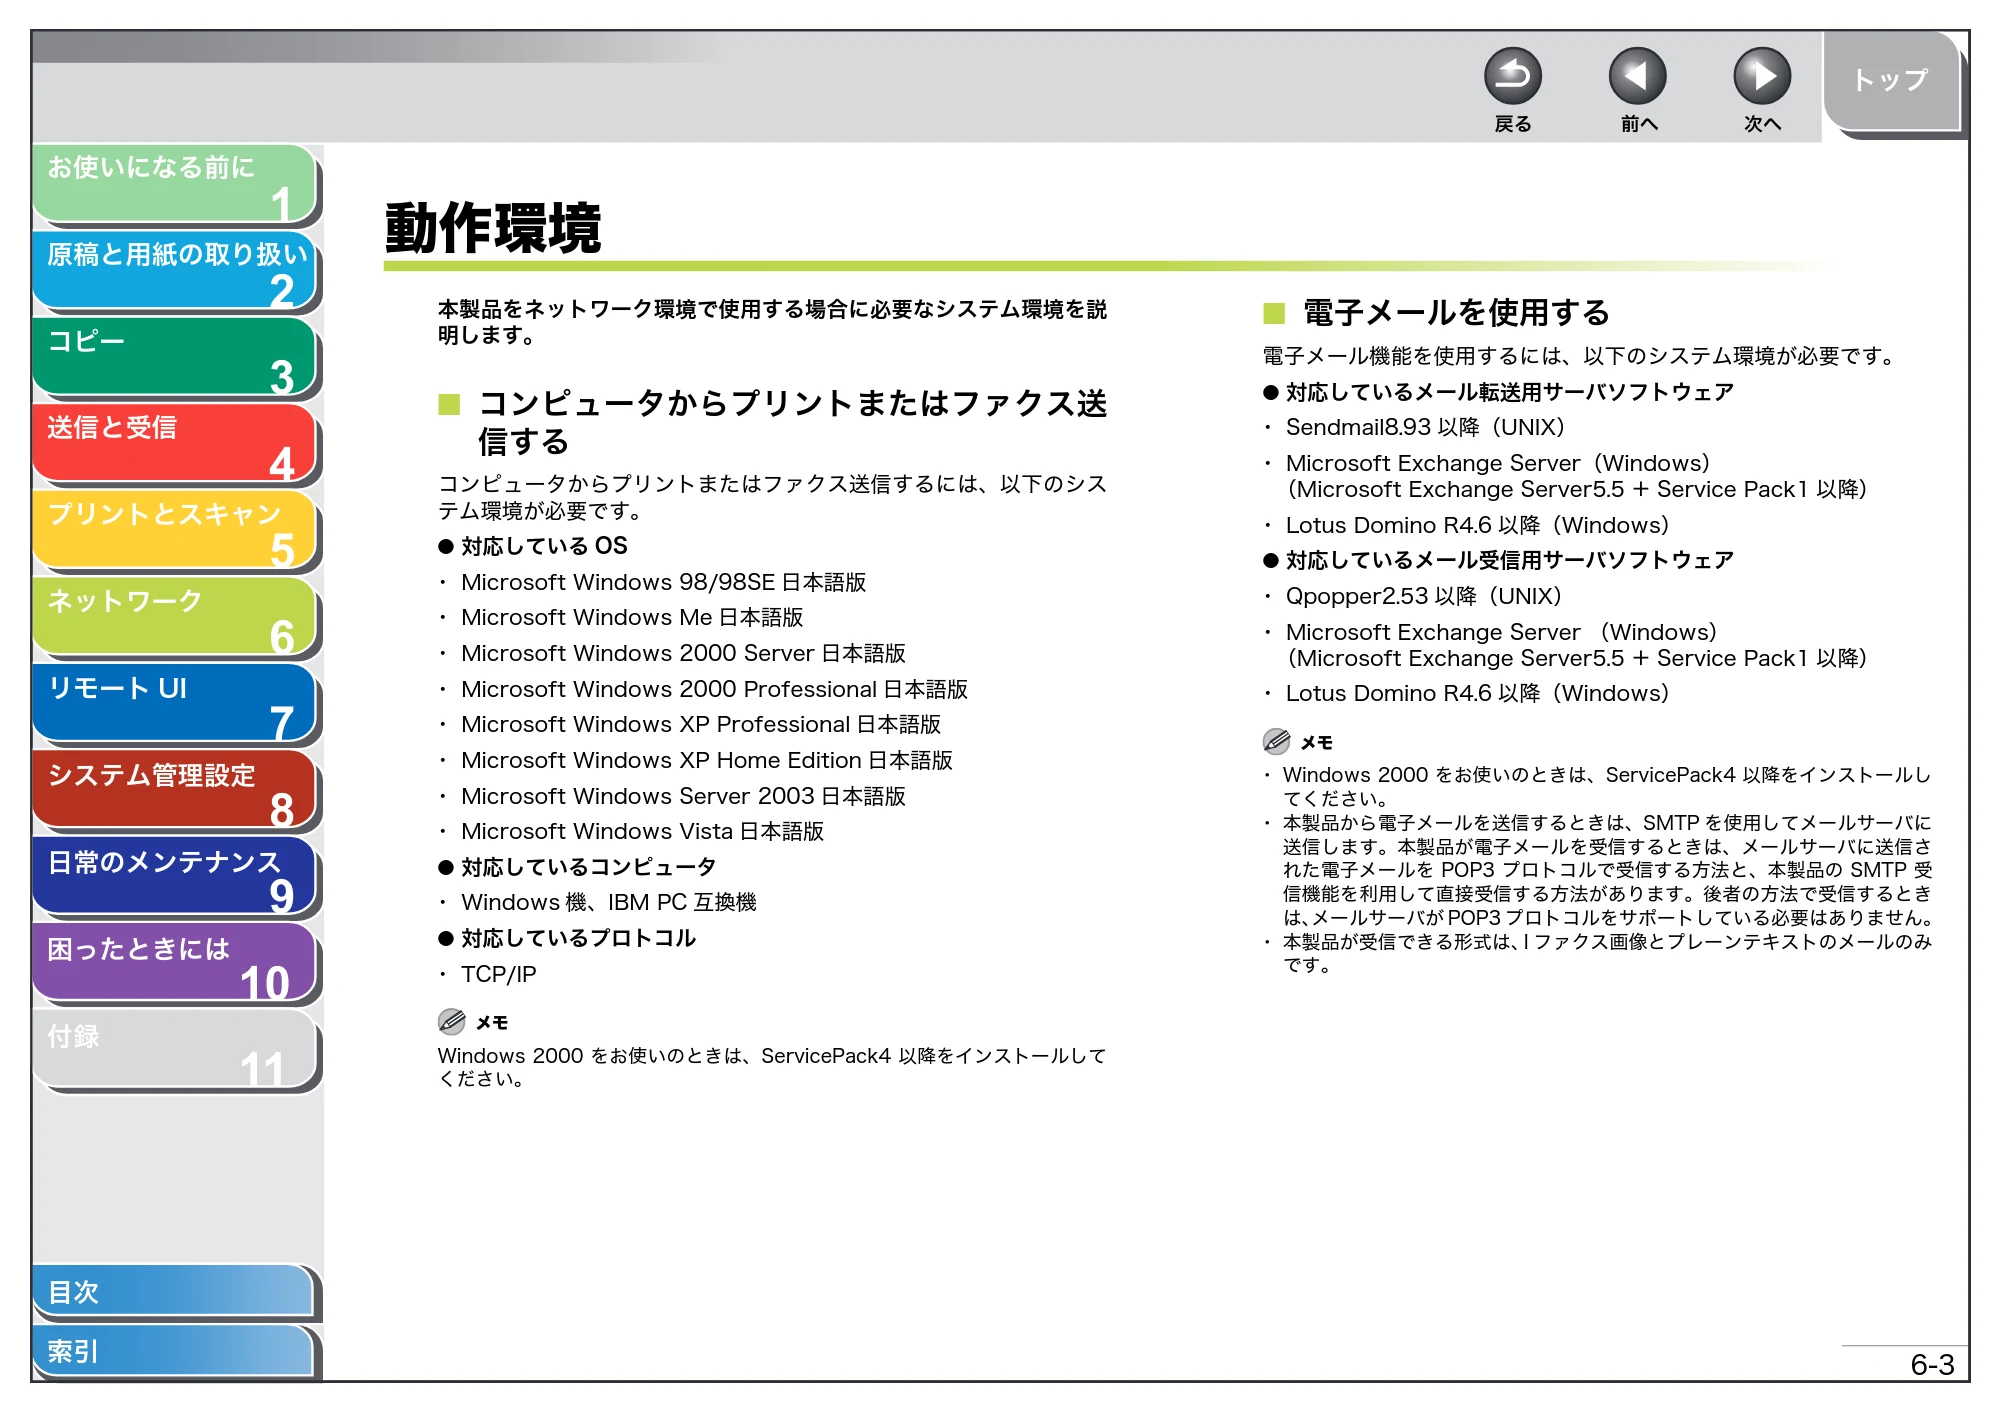The height and width of the screenshot is (1414, 2000).
Task: Click the memo pencil icon in email section
Action: tap(1276, 741)
